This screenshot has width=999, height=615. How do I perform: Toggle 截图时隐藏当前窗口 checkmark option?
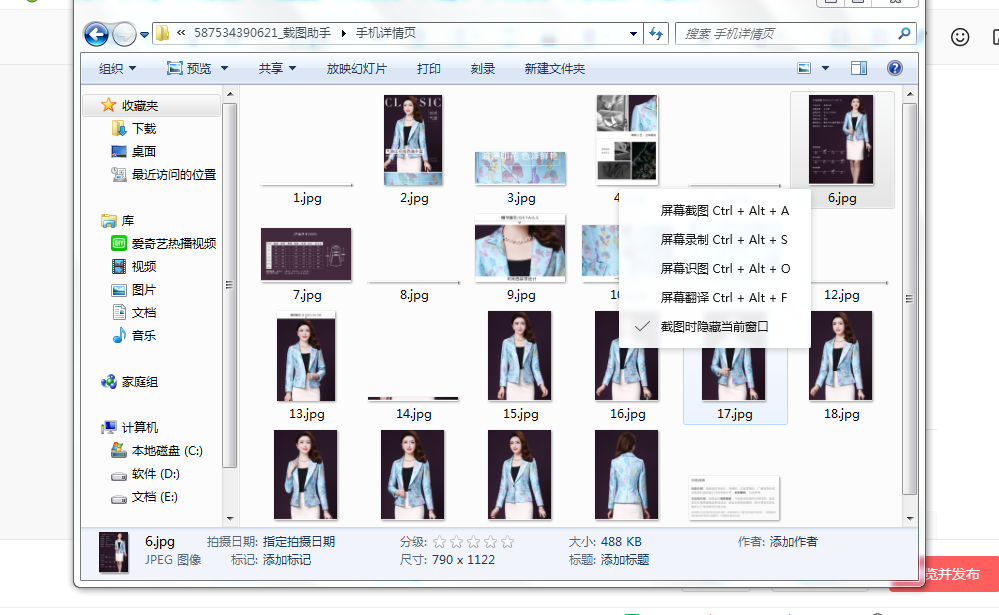[x=714, y=327]
